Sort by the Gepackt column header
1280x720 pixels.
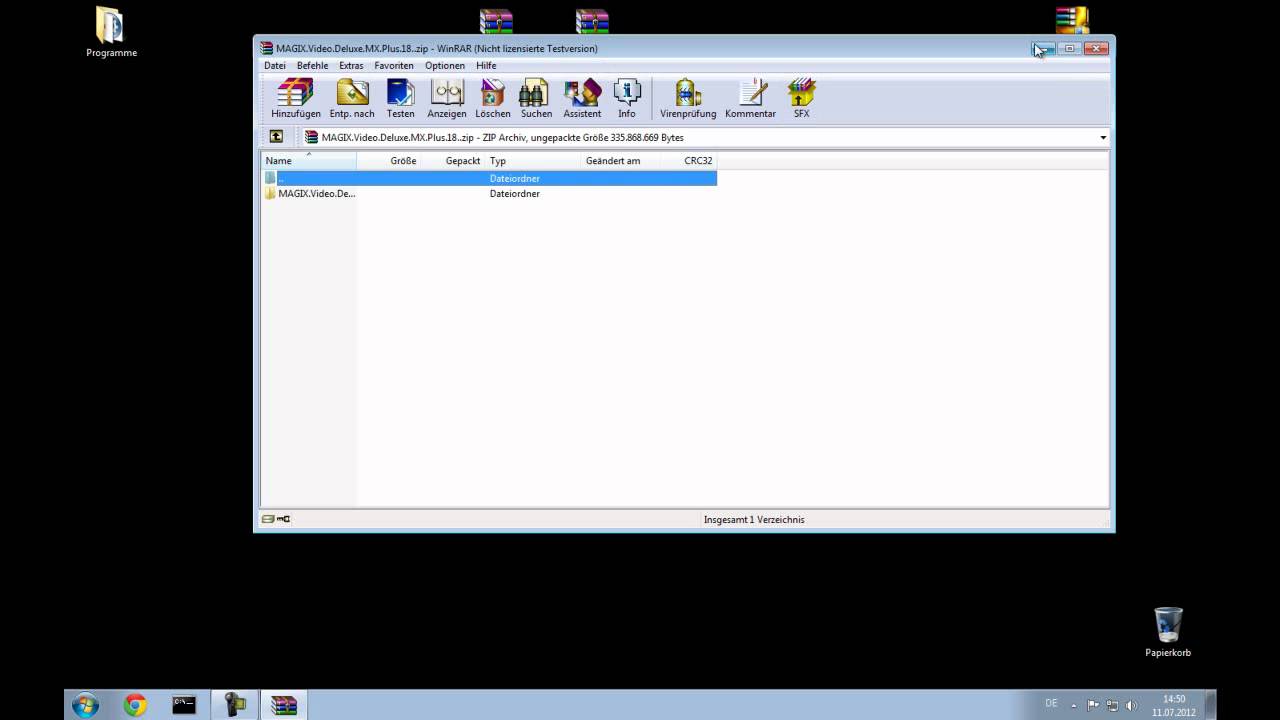point(452,160)
